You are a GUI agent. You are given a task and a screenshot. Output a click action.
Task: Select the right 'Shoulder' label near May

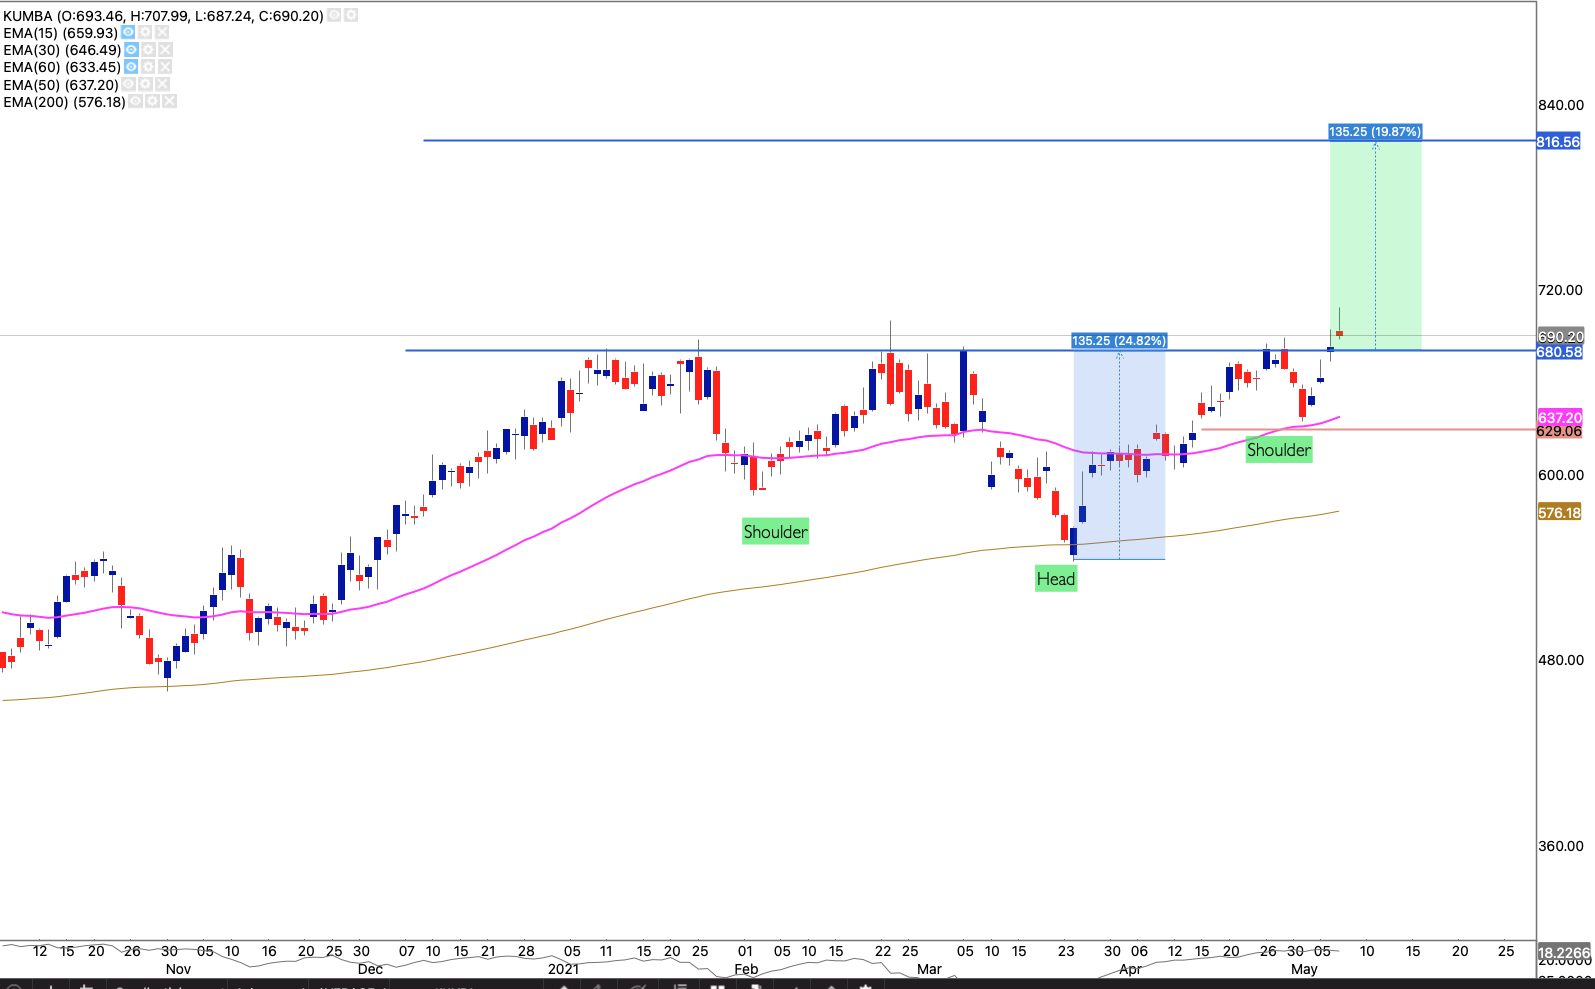click(x=1278, y=450)
